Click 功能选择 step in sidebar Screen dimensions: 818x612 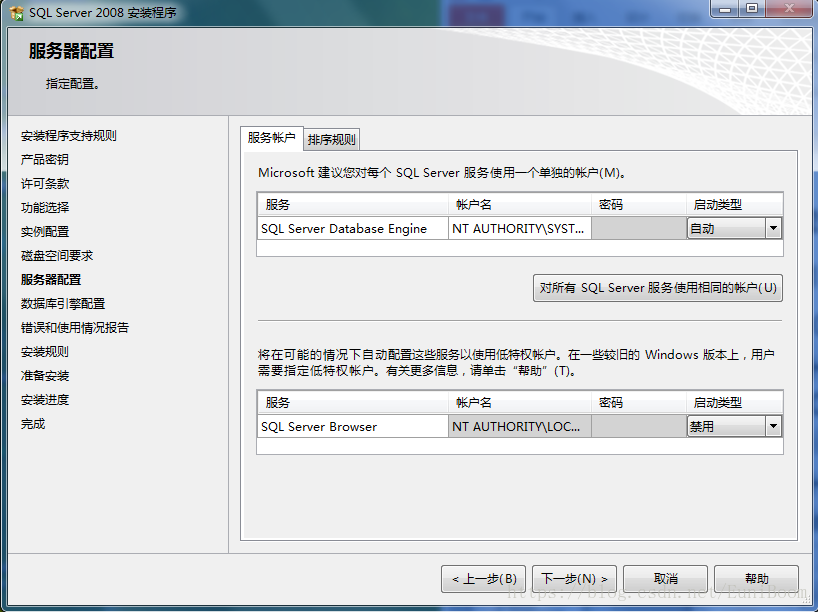pos(44,208)
